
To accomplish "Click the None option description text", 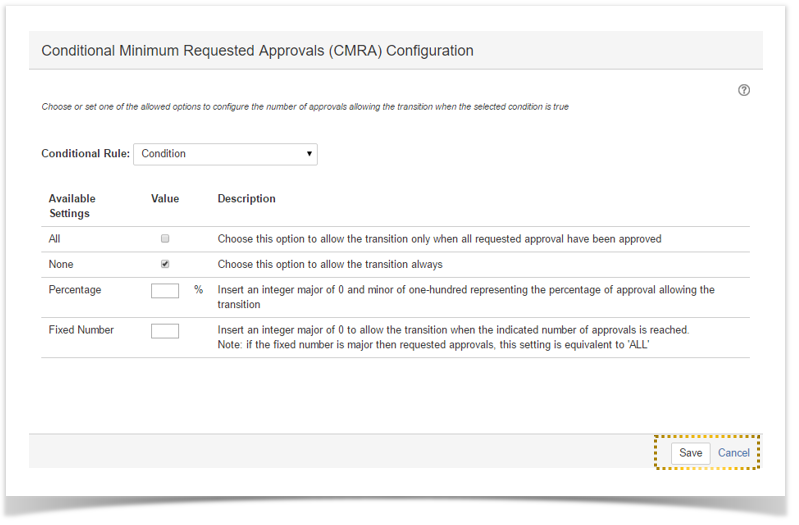I will [330, 265].
